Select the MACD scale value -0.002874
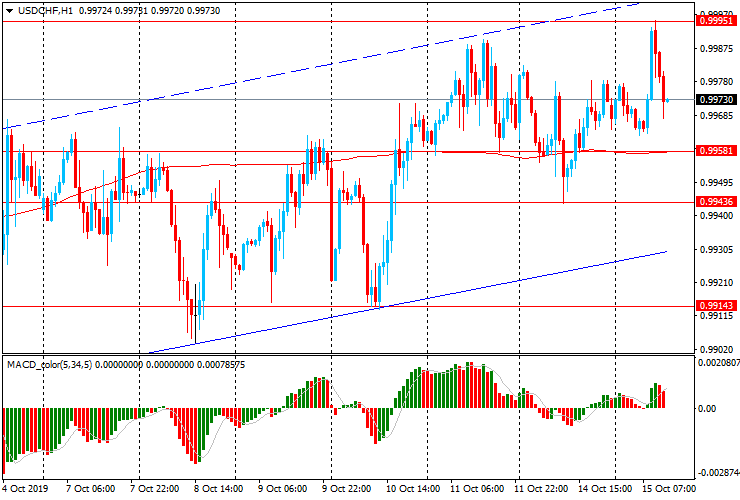 click(x=717, y=473)
